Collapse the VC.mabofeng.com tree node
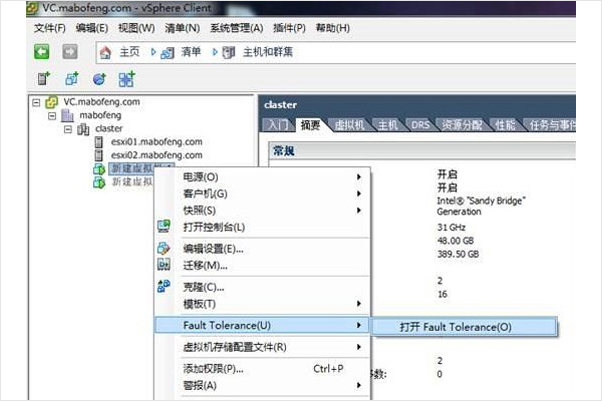 click(x=36, y=103)
